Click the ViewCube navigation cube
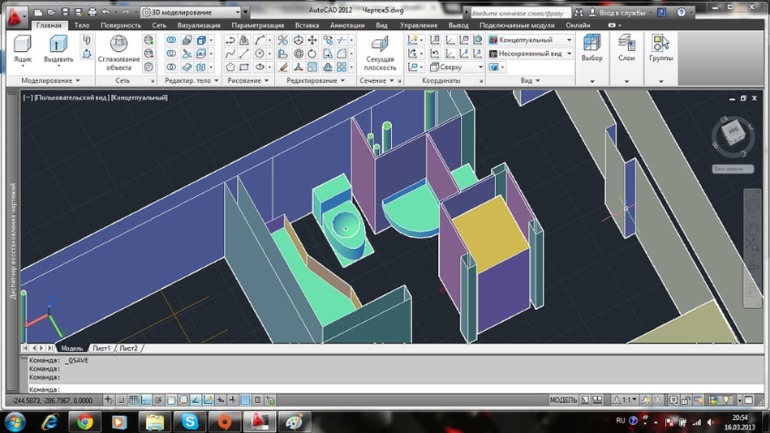Screen dimensions: 770x433 click(733, 134)
